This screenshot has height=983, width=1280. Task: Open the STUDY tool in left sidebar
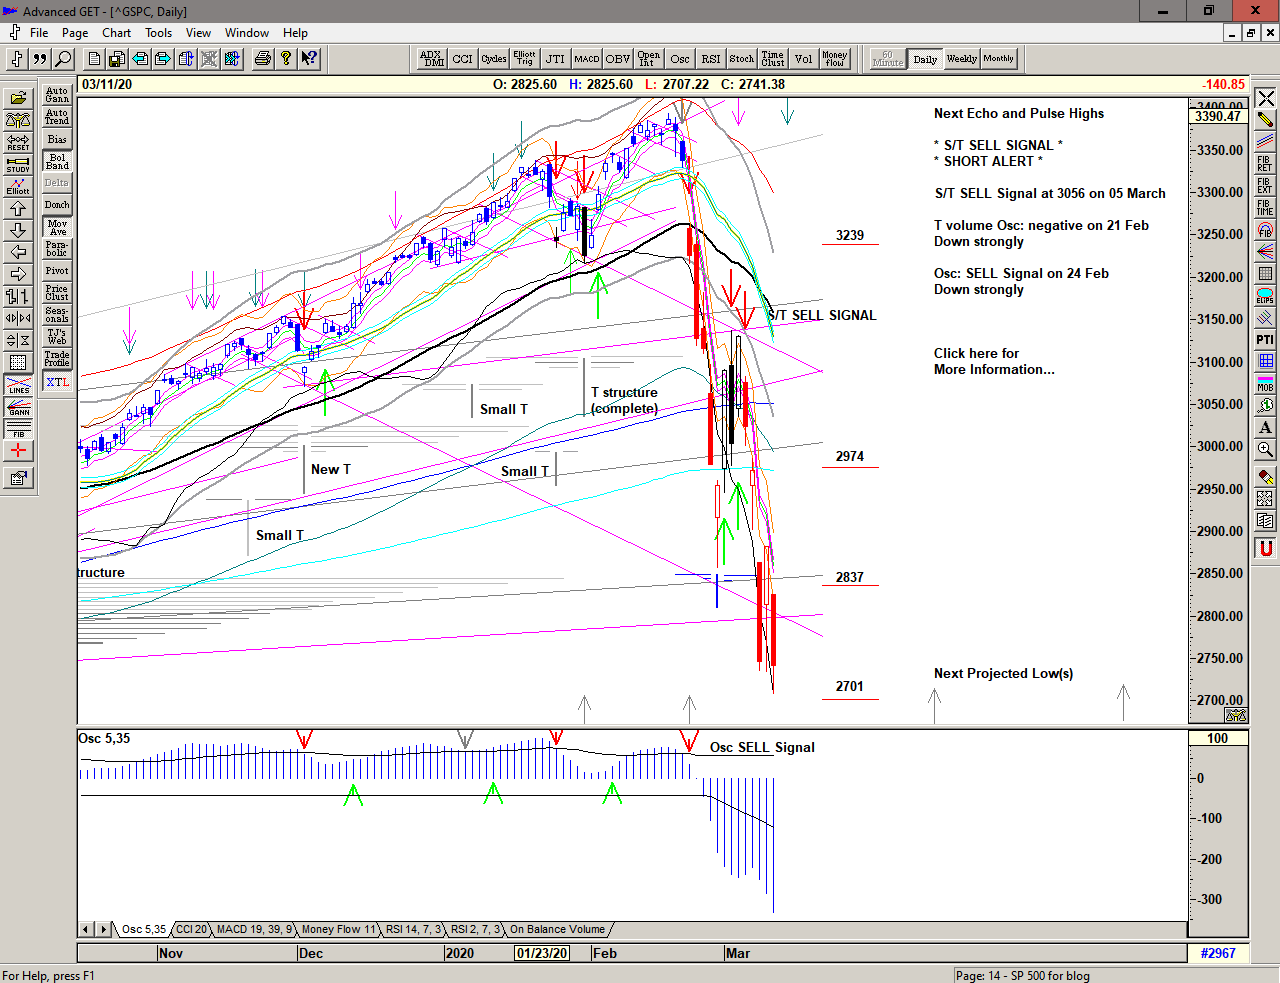(x=18, y=164)
